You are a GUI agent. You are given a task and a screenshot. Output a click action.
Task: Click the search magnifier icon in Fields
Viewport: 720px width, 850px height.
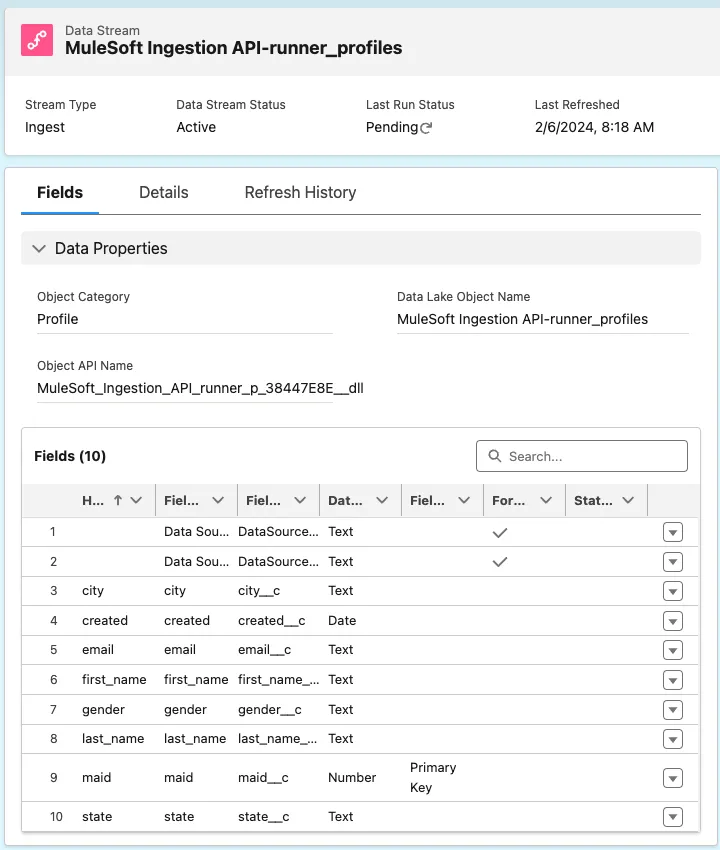click(494, 456)
